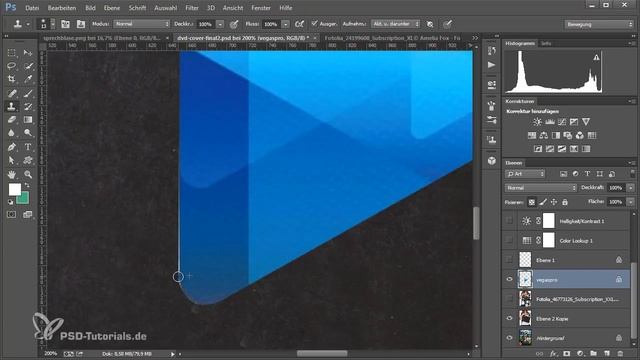
Task: Open the Bewegung workspace dropdown
Action: pos(599,24)
